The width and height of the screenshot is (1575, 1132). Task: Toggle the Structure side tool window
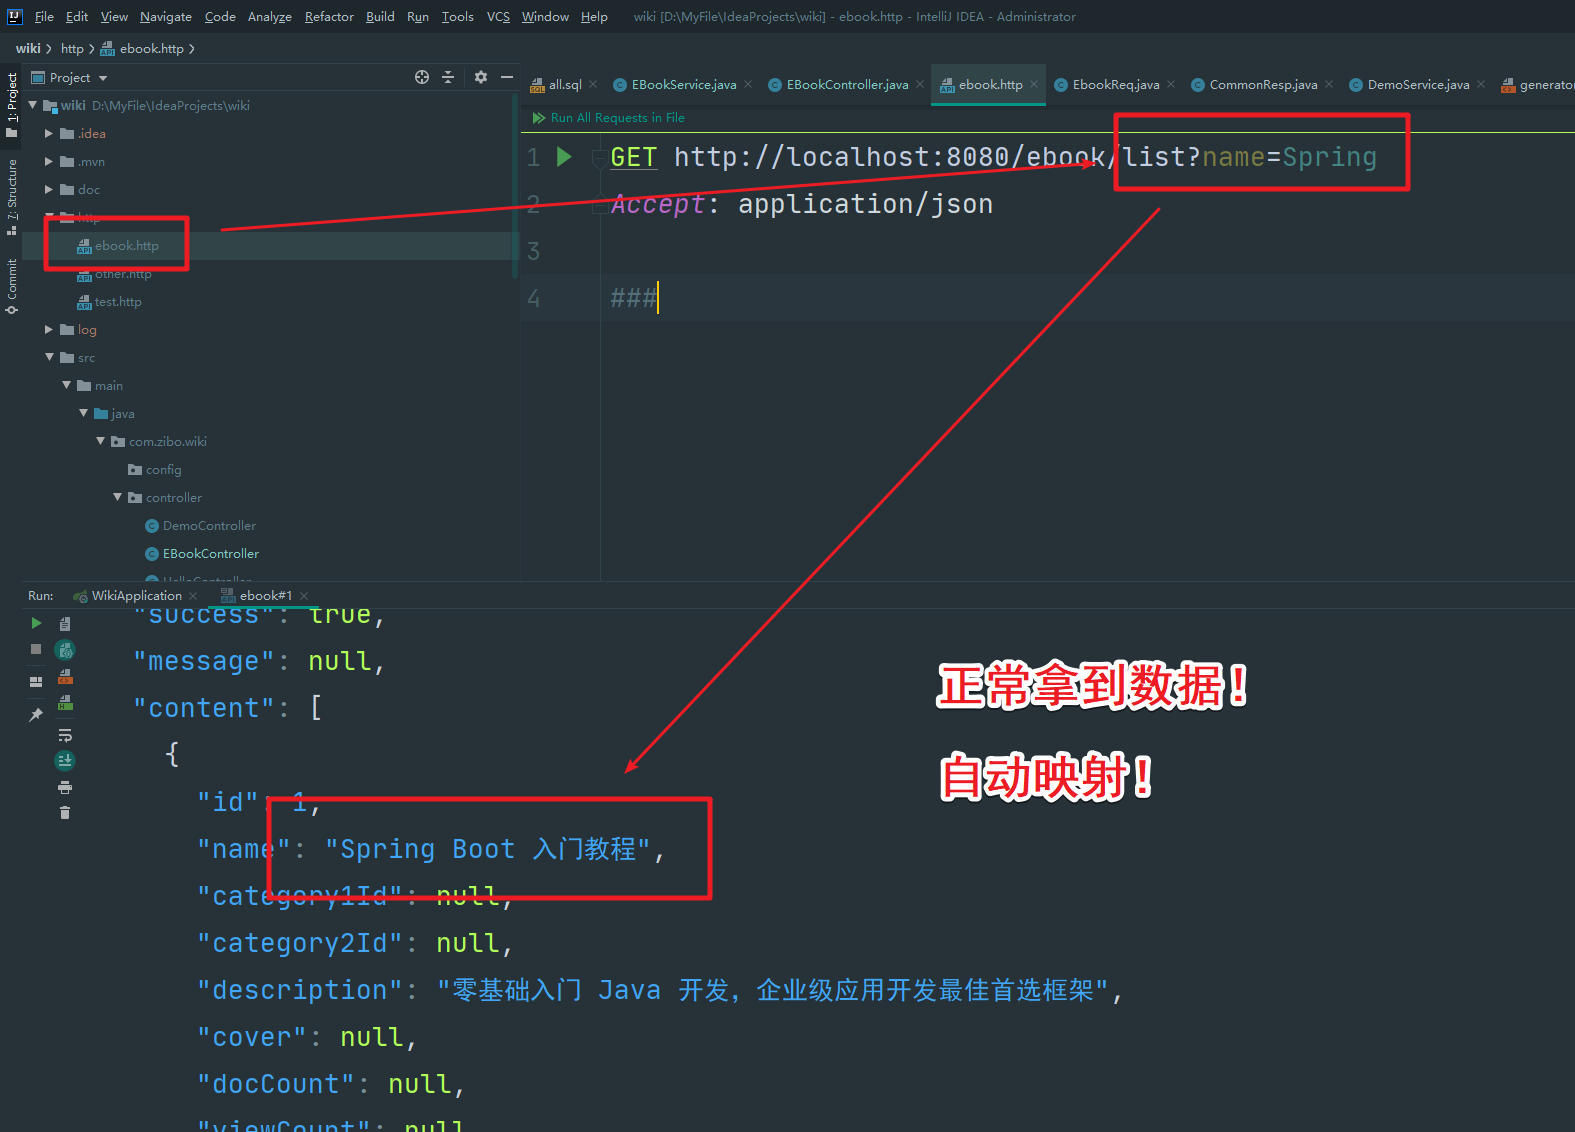(x=12, y=196)
